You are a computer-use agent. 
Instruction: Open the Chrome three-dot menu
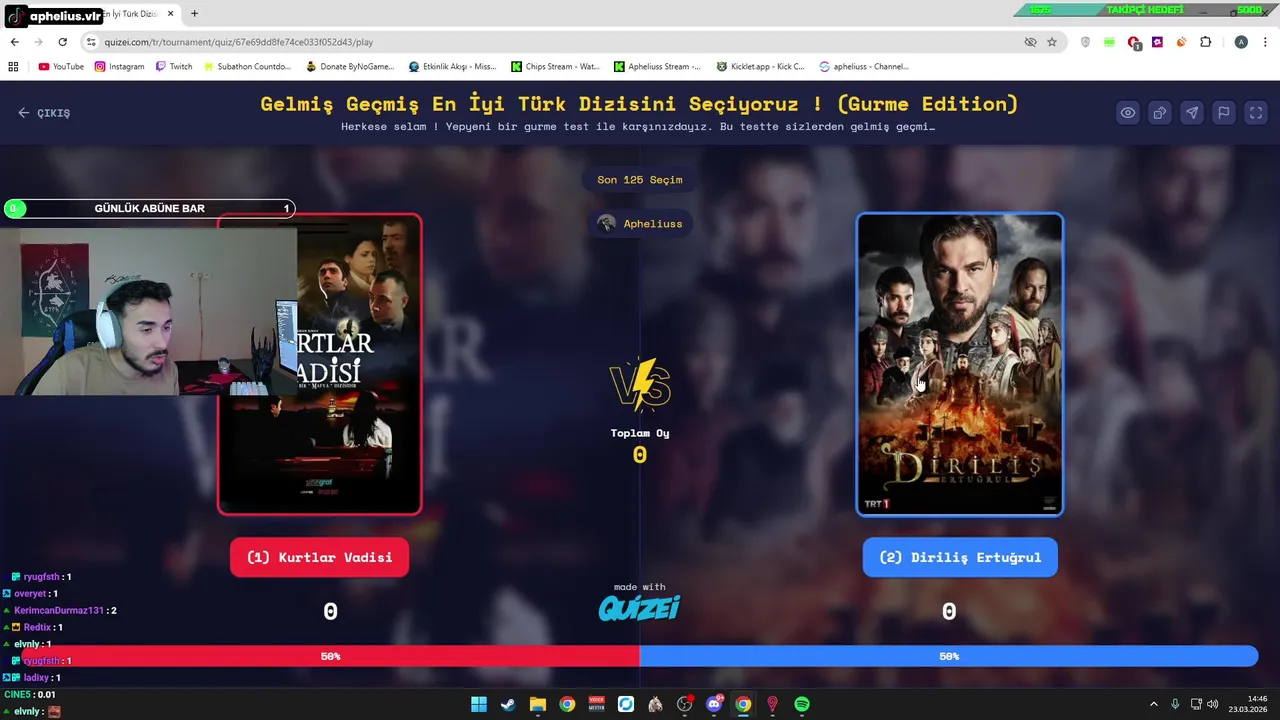pyautogui.click(x=1265, y=42)
